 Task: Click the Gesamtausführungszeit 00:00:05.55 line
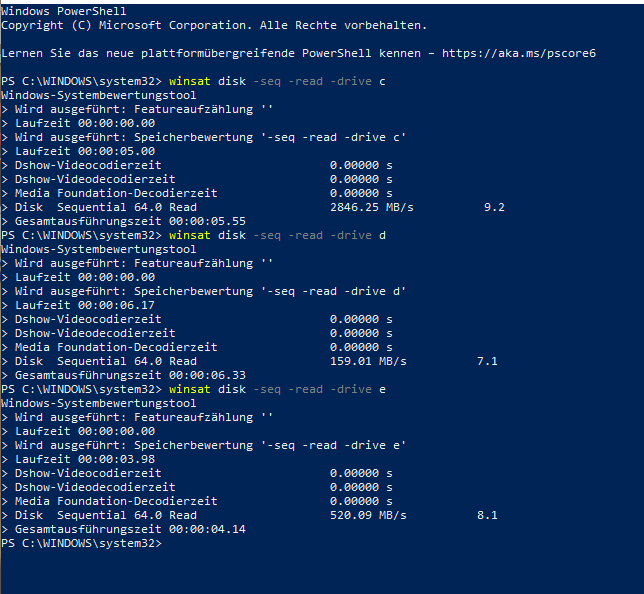123,221
